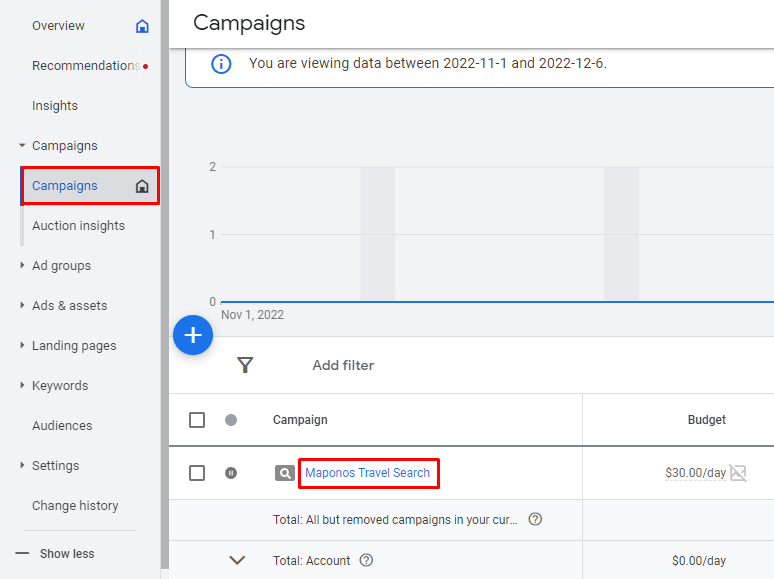Select the highlighted Campaigns sub-item
Screen dimensions: 774x579
(x=90, y=186)
